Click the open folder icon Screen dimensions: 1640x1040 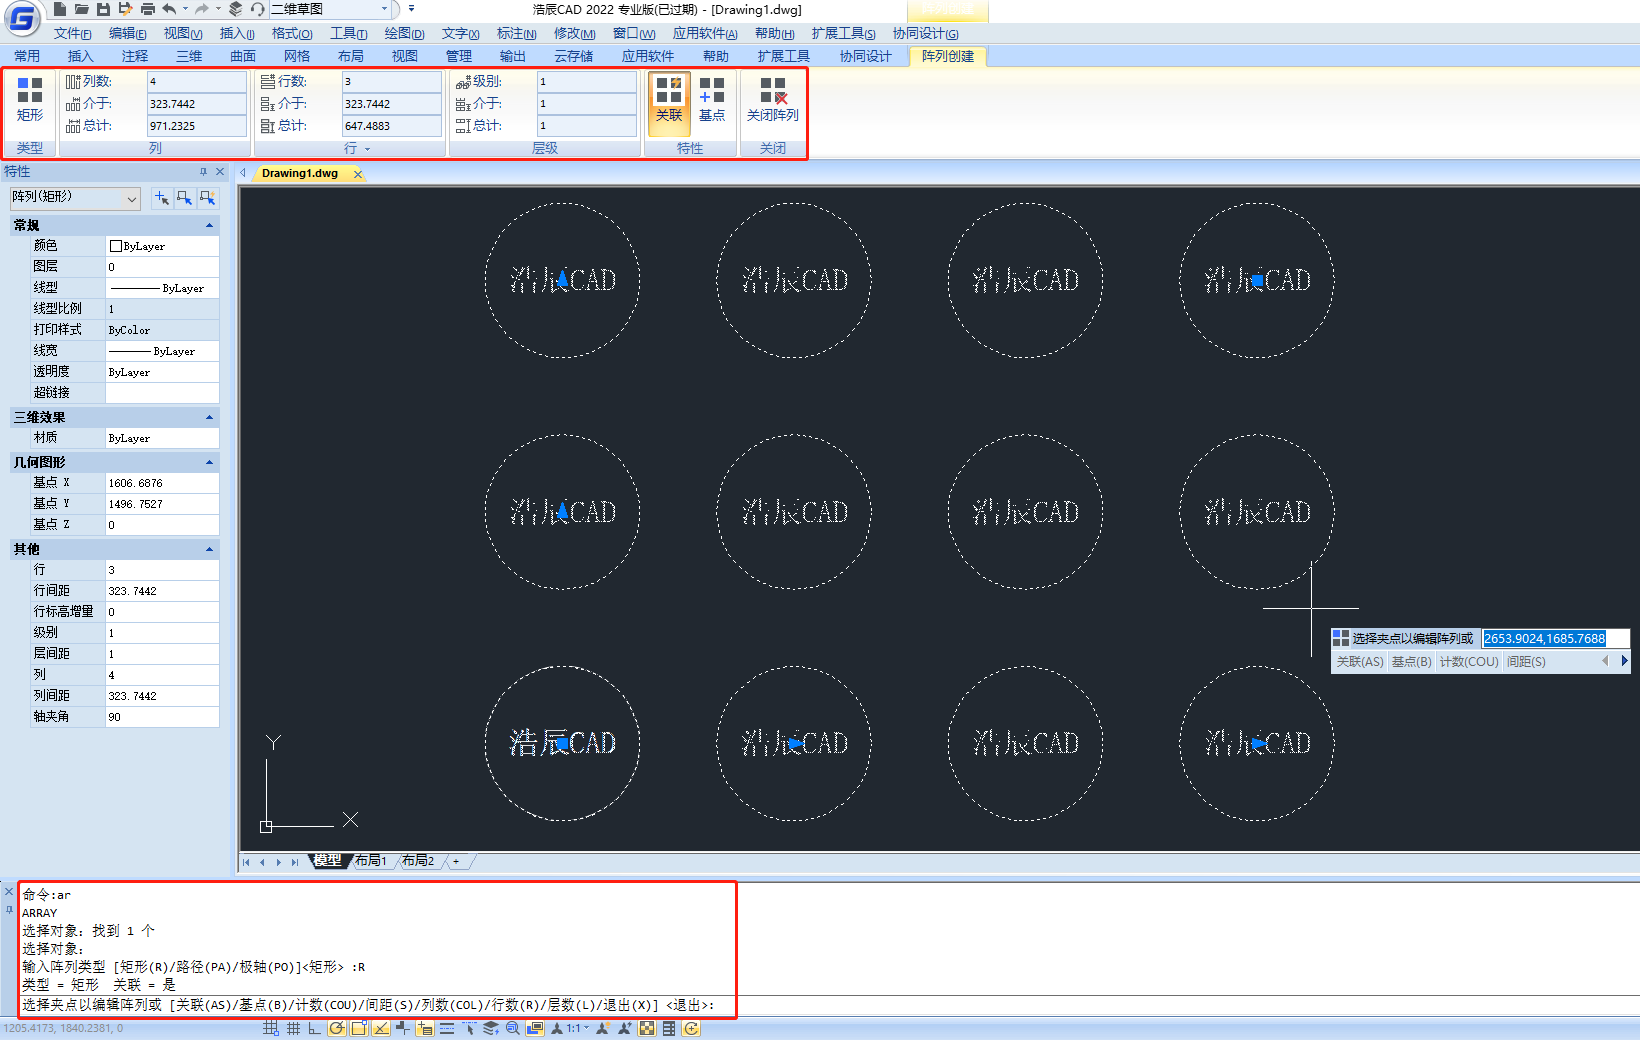click(x=82, y=9)
